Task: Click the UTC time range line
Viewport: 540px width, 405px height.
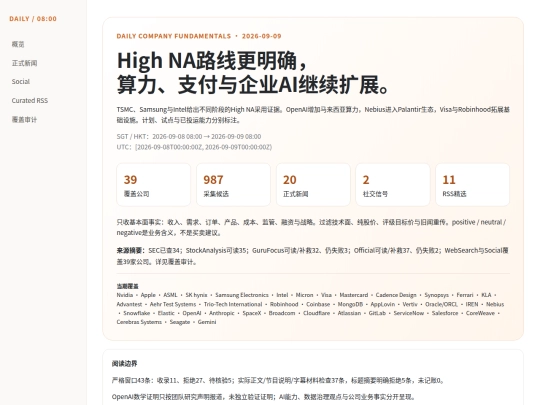Action: click(x=194, y=147)
